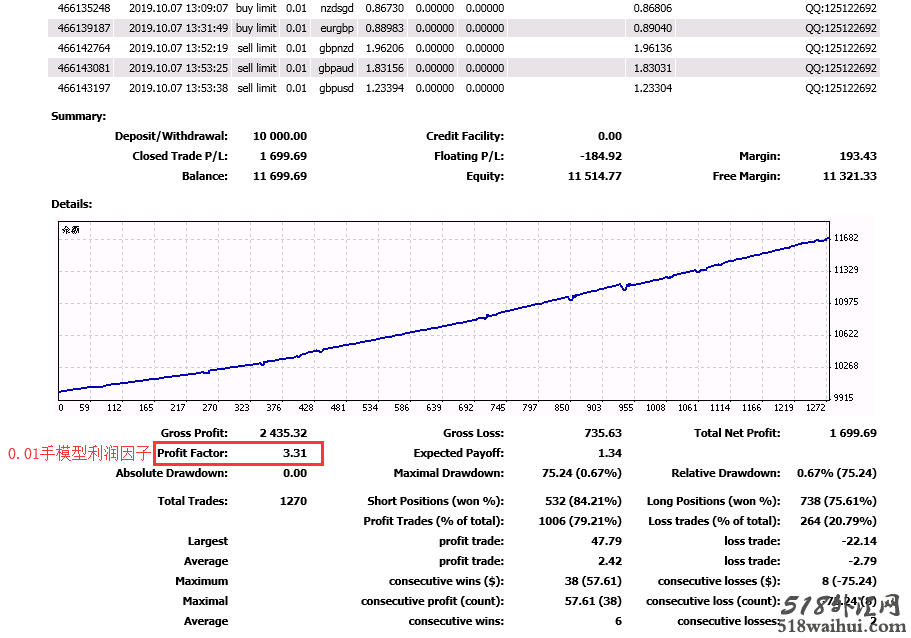911x638 pixels.
Task: Click the 'buy limit' type in eurgbp row
Action: click(x=256, y=28)
